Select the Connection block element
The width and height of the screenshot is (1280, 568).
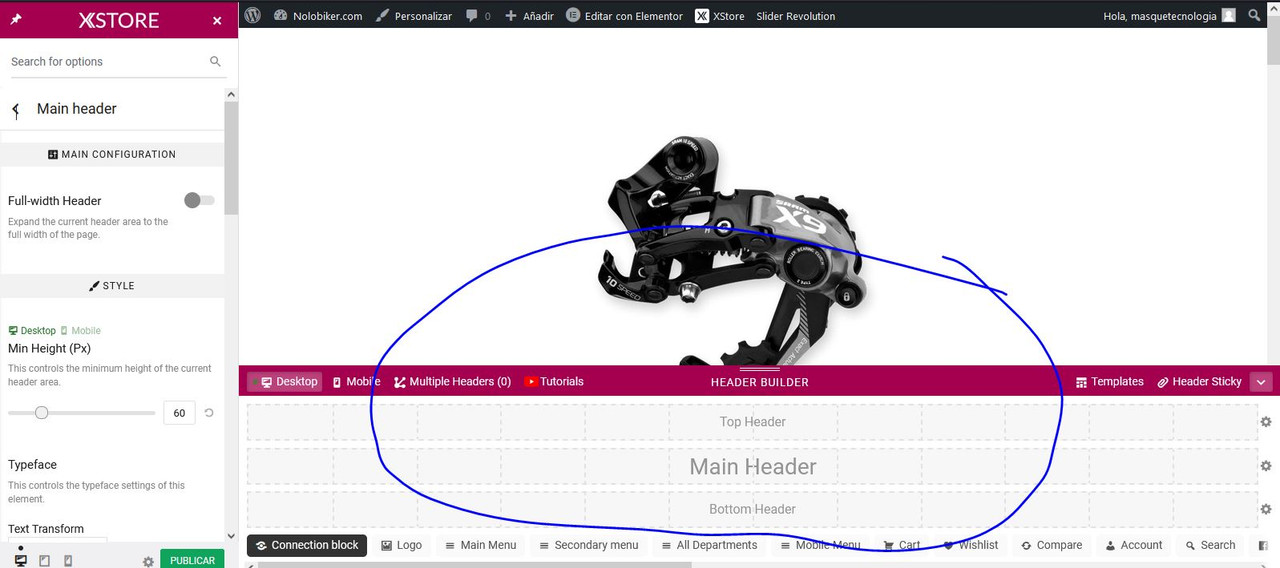(307, 545)
